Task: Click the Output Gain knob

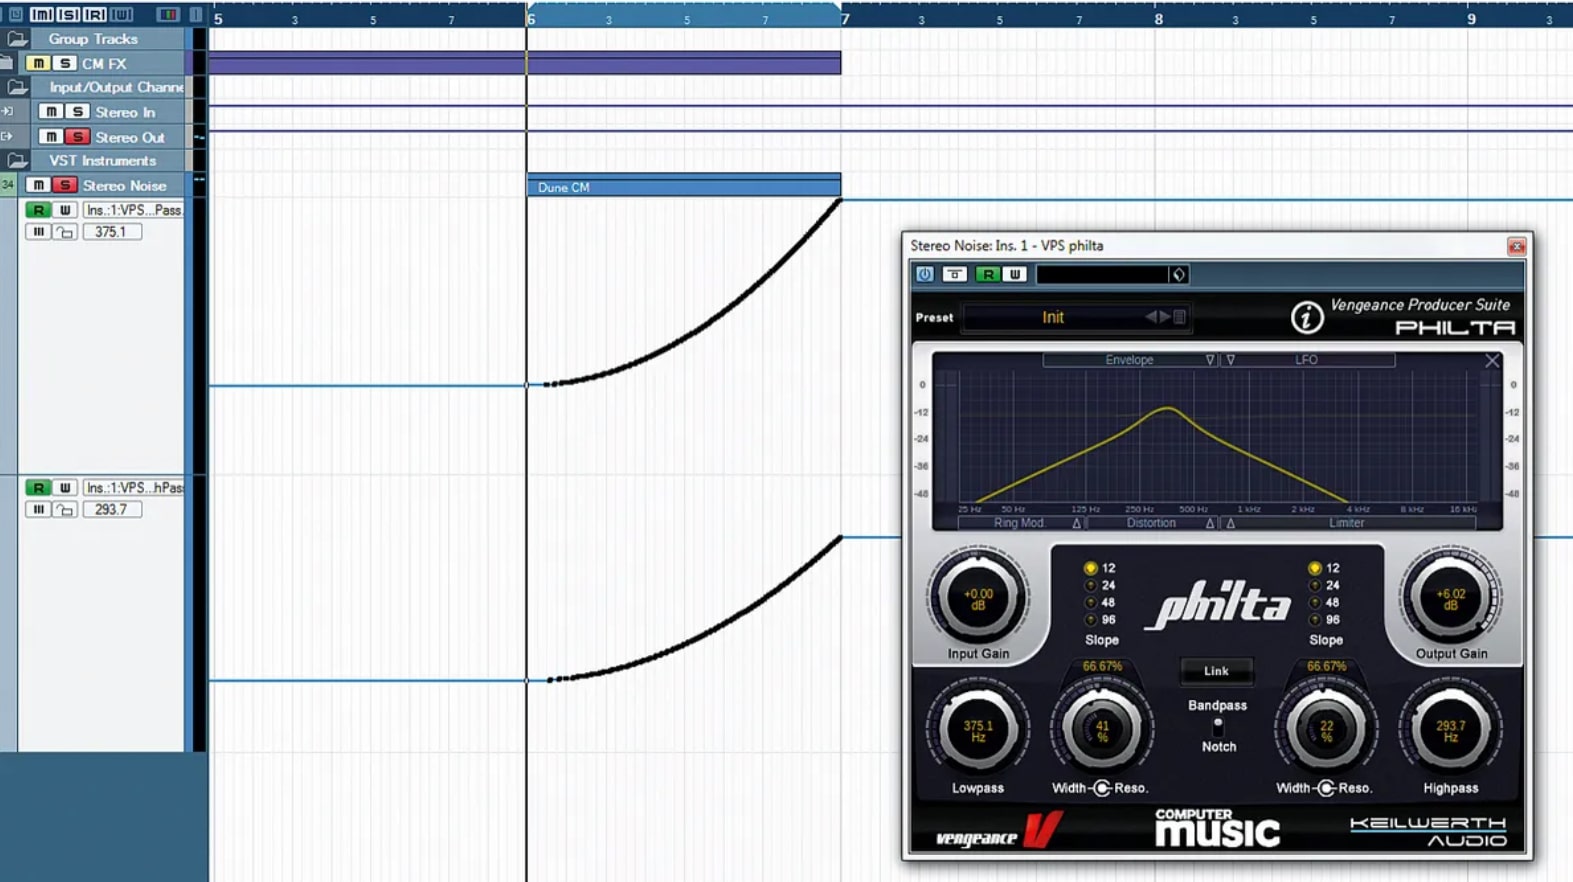Action: click(x=1450, y=598)
